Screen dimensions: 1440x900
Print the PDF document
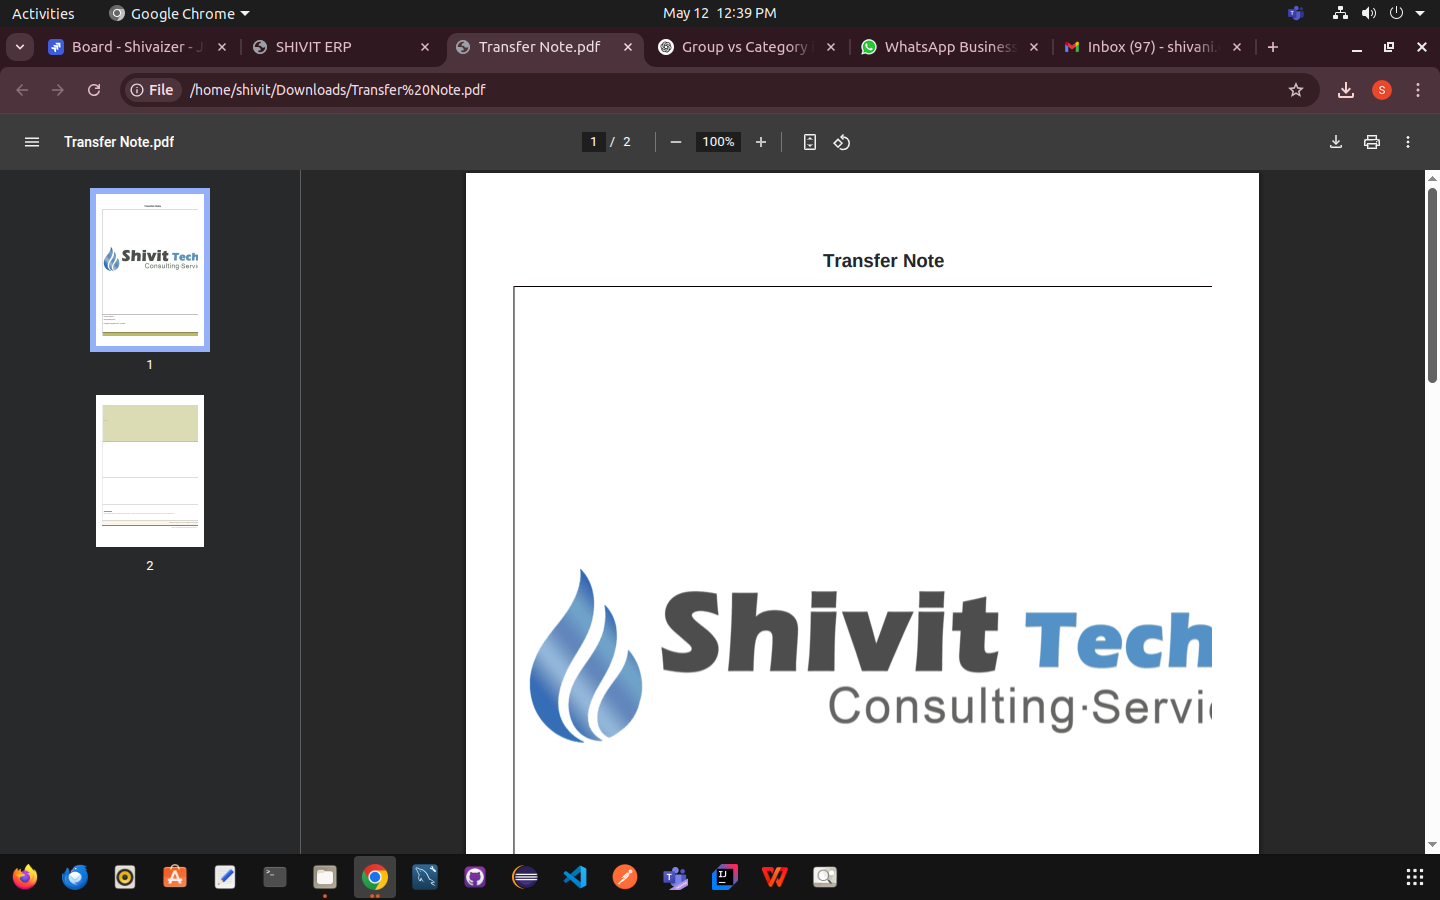[1372, 142]
